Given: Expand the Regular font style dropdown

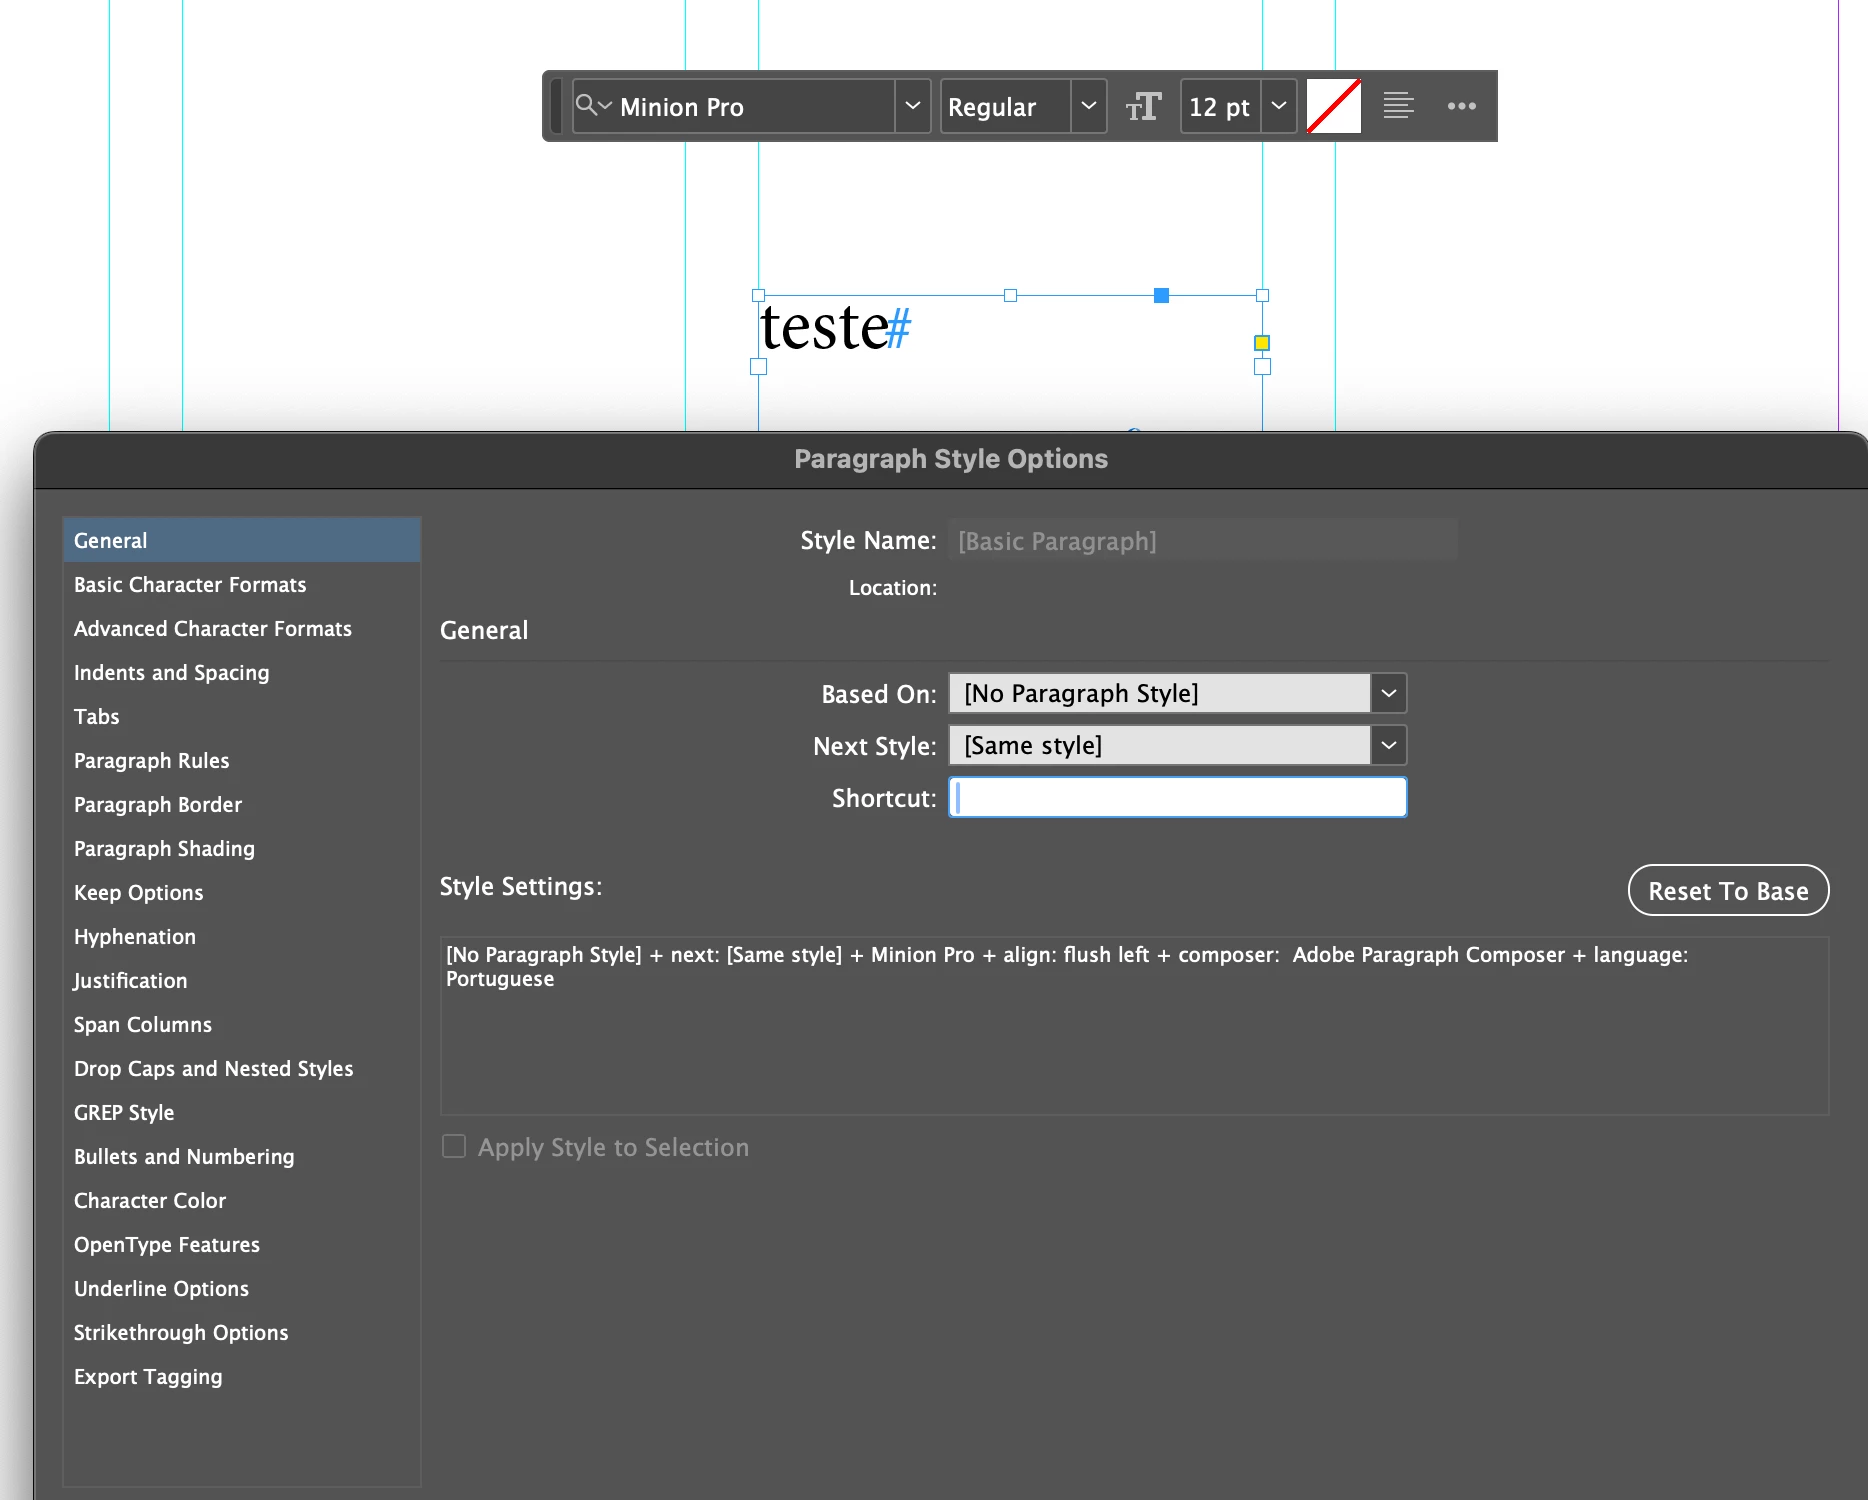Looking at the screenshot, I should pyautogui.click(x=1088, y=106).
